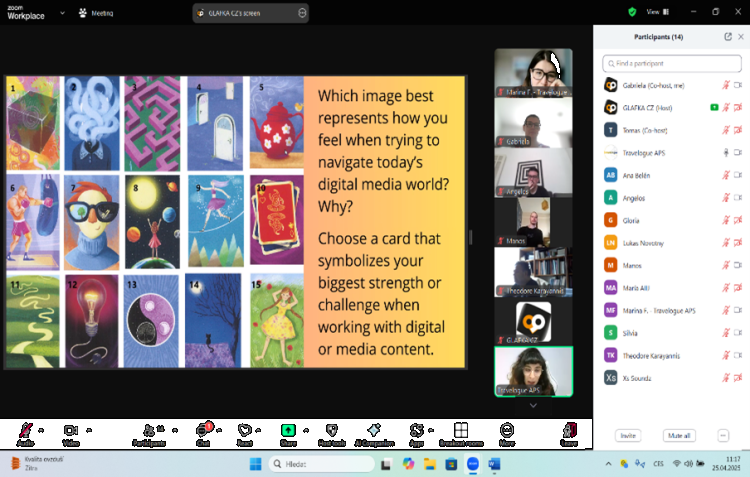Unmute microphone with the Audio button
750x477 pixels.
[25, 432]
